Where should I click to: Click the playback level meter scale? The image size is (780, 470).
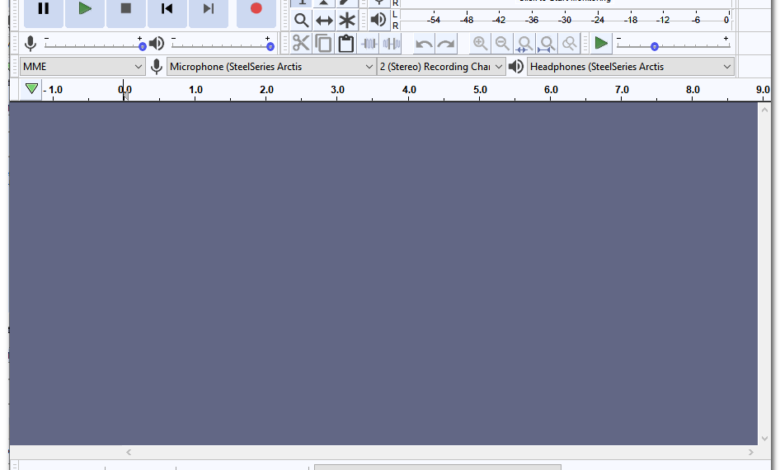(566, 20)
